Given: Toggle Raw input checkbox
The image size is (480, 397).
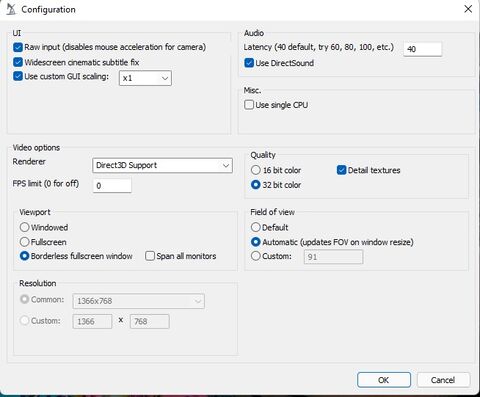Looking at the screenshot, I should point(18,47).
